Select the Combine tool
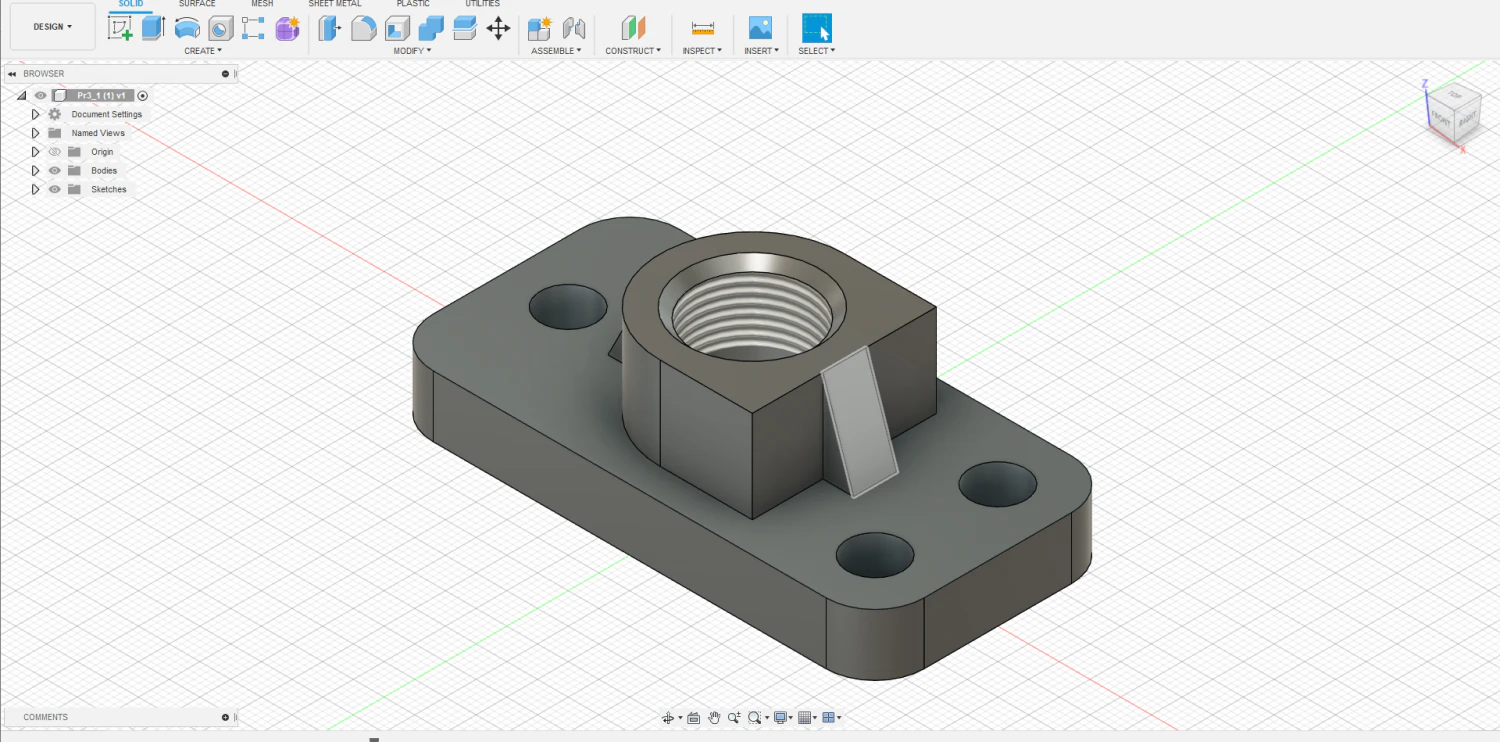 click(x=431, y=28)
